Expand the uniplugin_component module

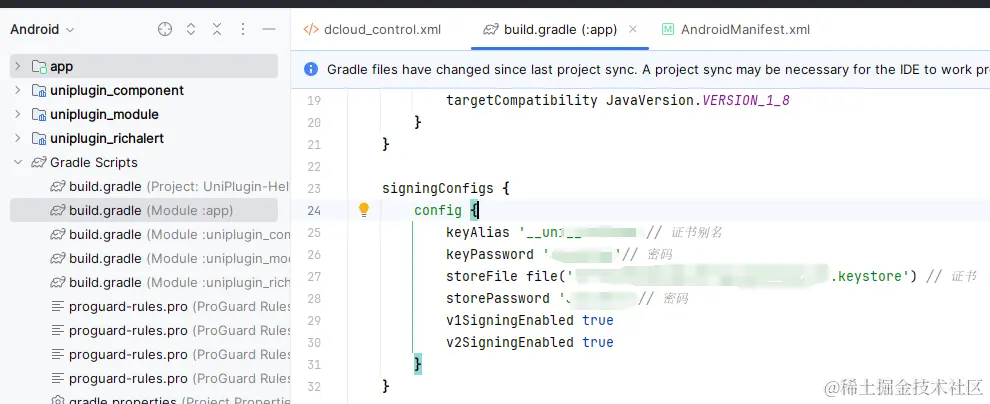click(17, 90)
